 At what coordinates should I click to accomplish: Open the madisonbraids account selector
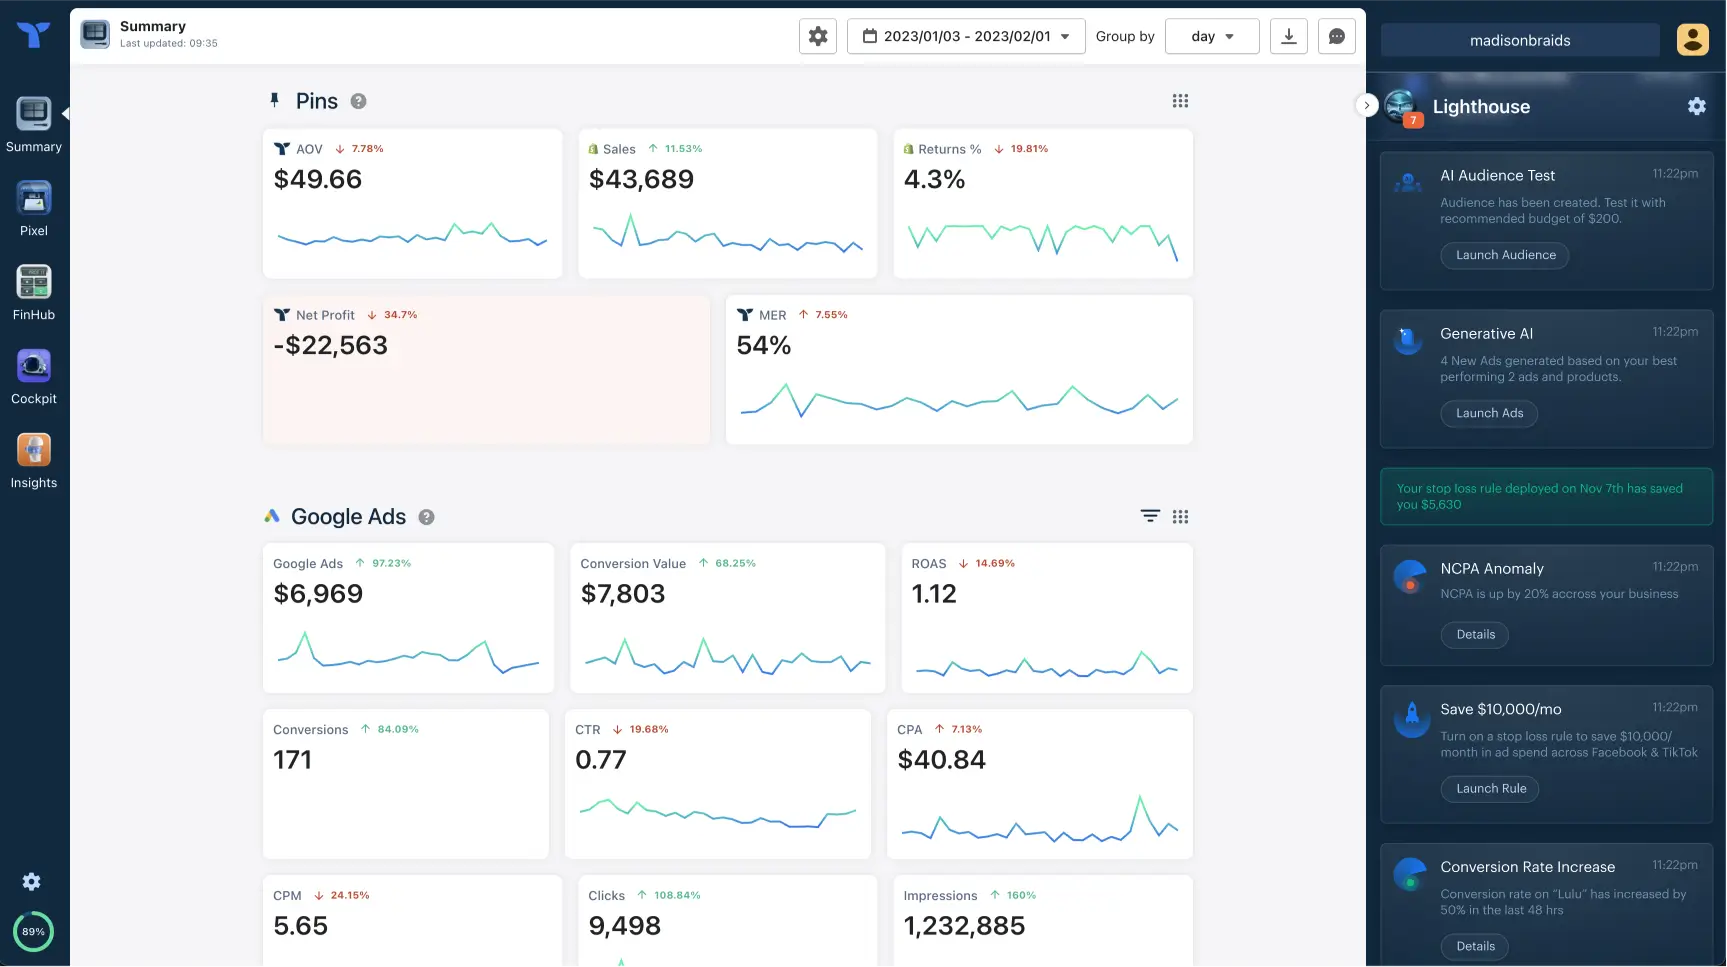pos(1520,40)
